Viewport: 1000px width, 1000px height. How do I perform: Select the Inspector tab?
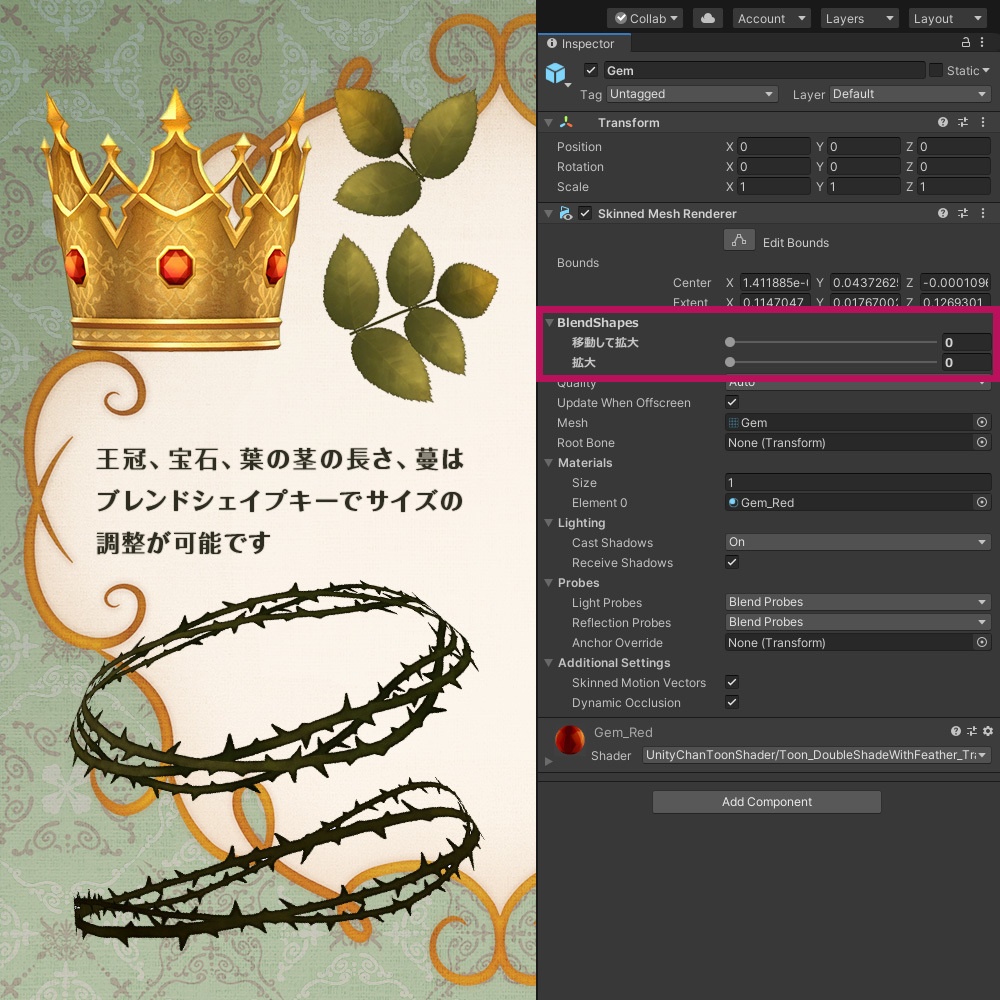tap(584, 43)
